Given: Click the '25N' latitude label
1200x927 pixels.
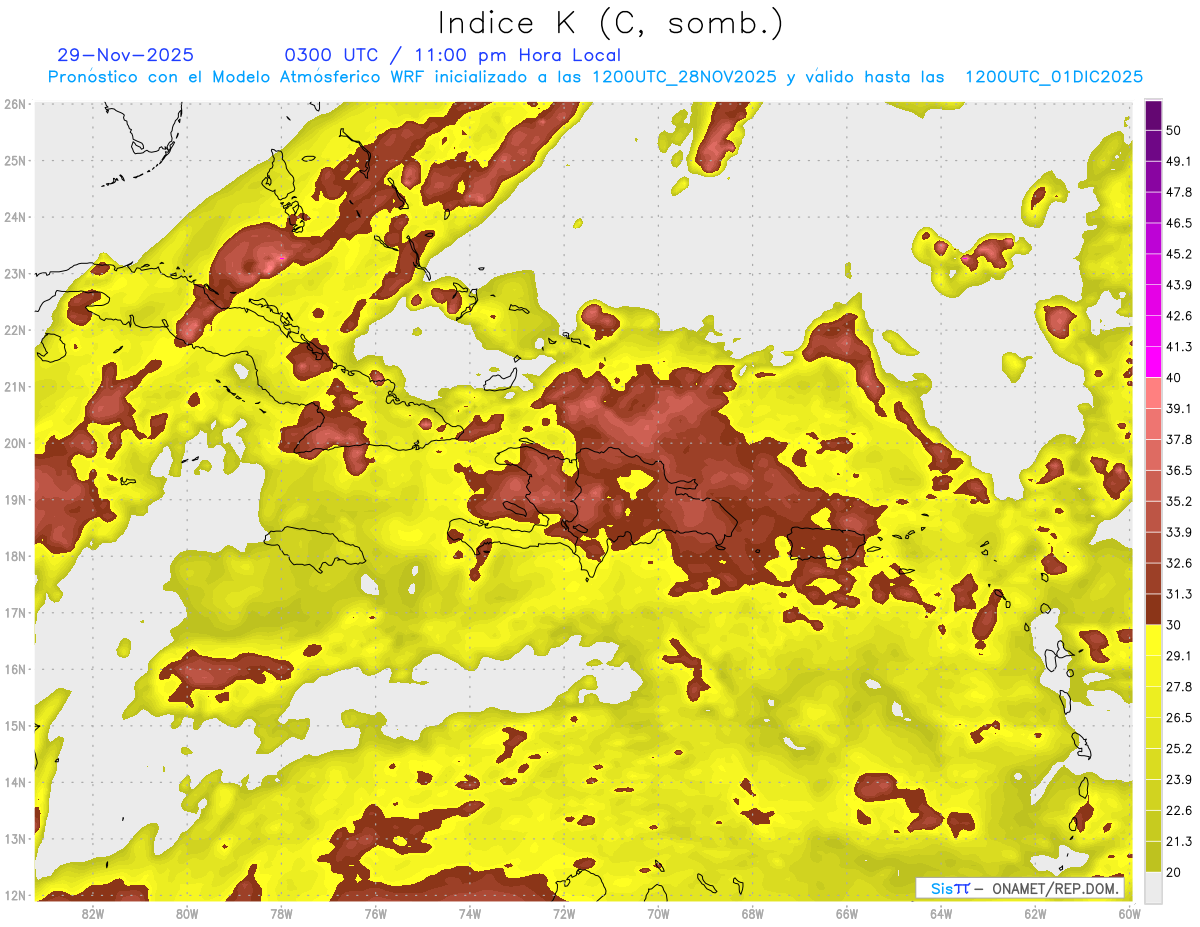Looking at the screenshot, I should tap(15, 160).
